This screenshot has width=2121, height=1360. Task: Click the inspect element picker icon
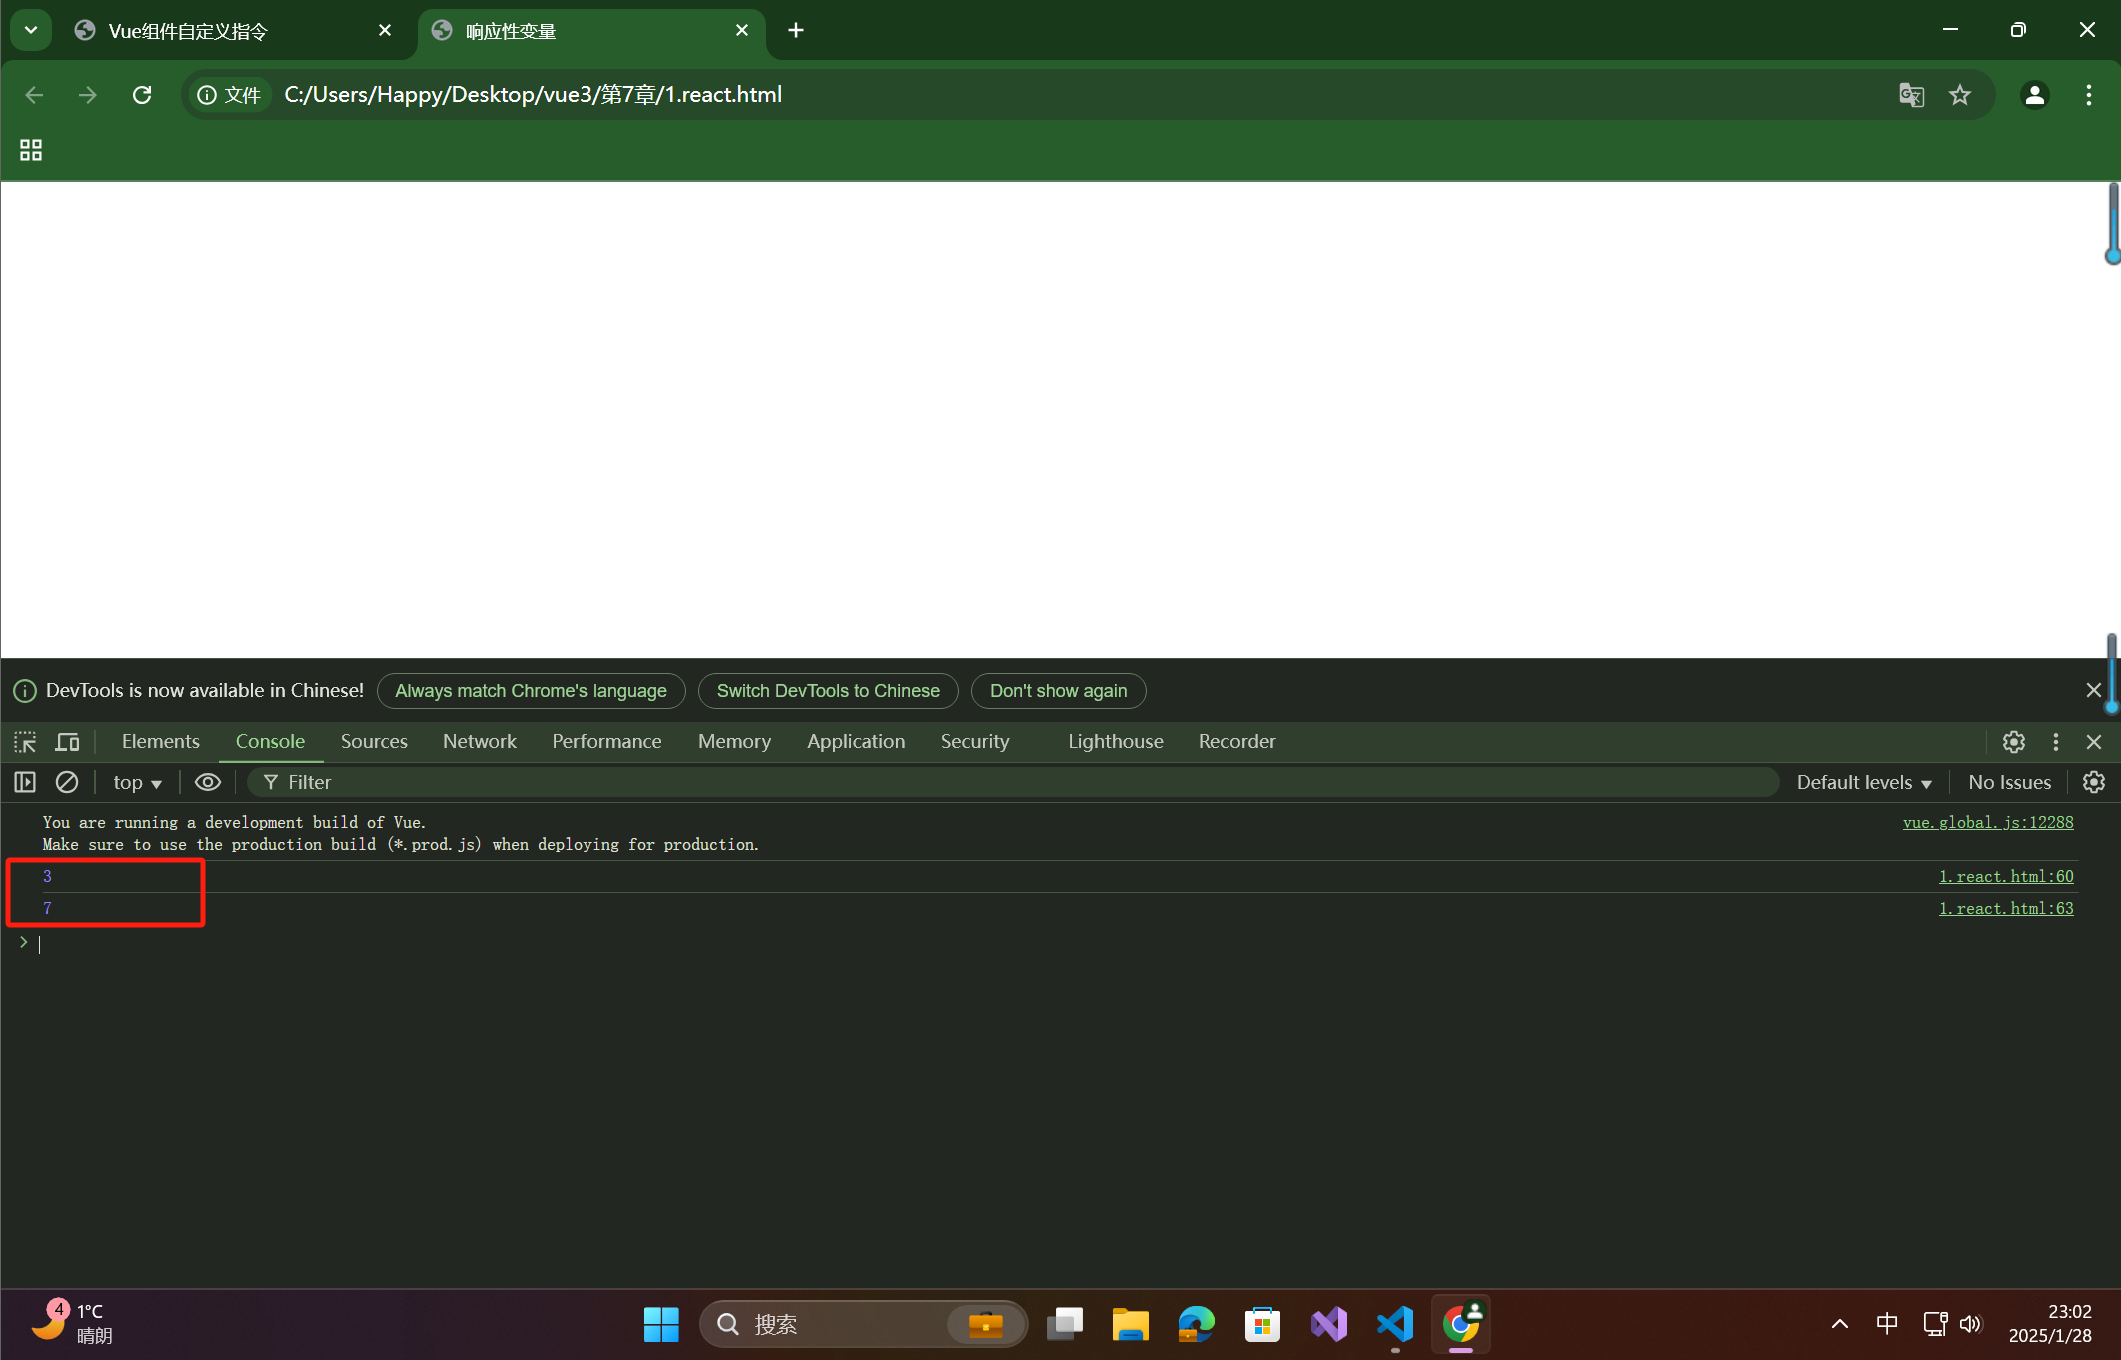coord(25,742)
